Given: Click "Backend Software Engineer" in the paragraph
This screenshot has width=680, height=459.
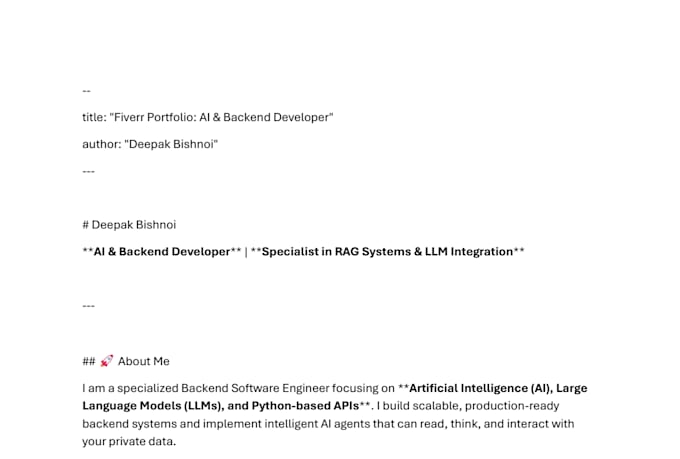Looking at the screenshot, I should click(255, 388).
